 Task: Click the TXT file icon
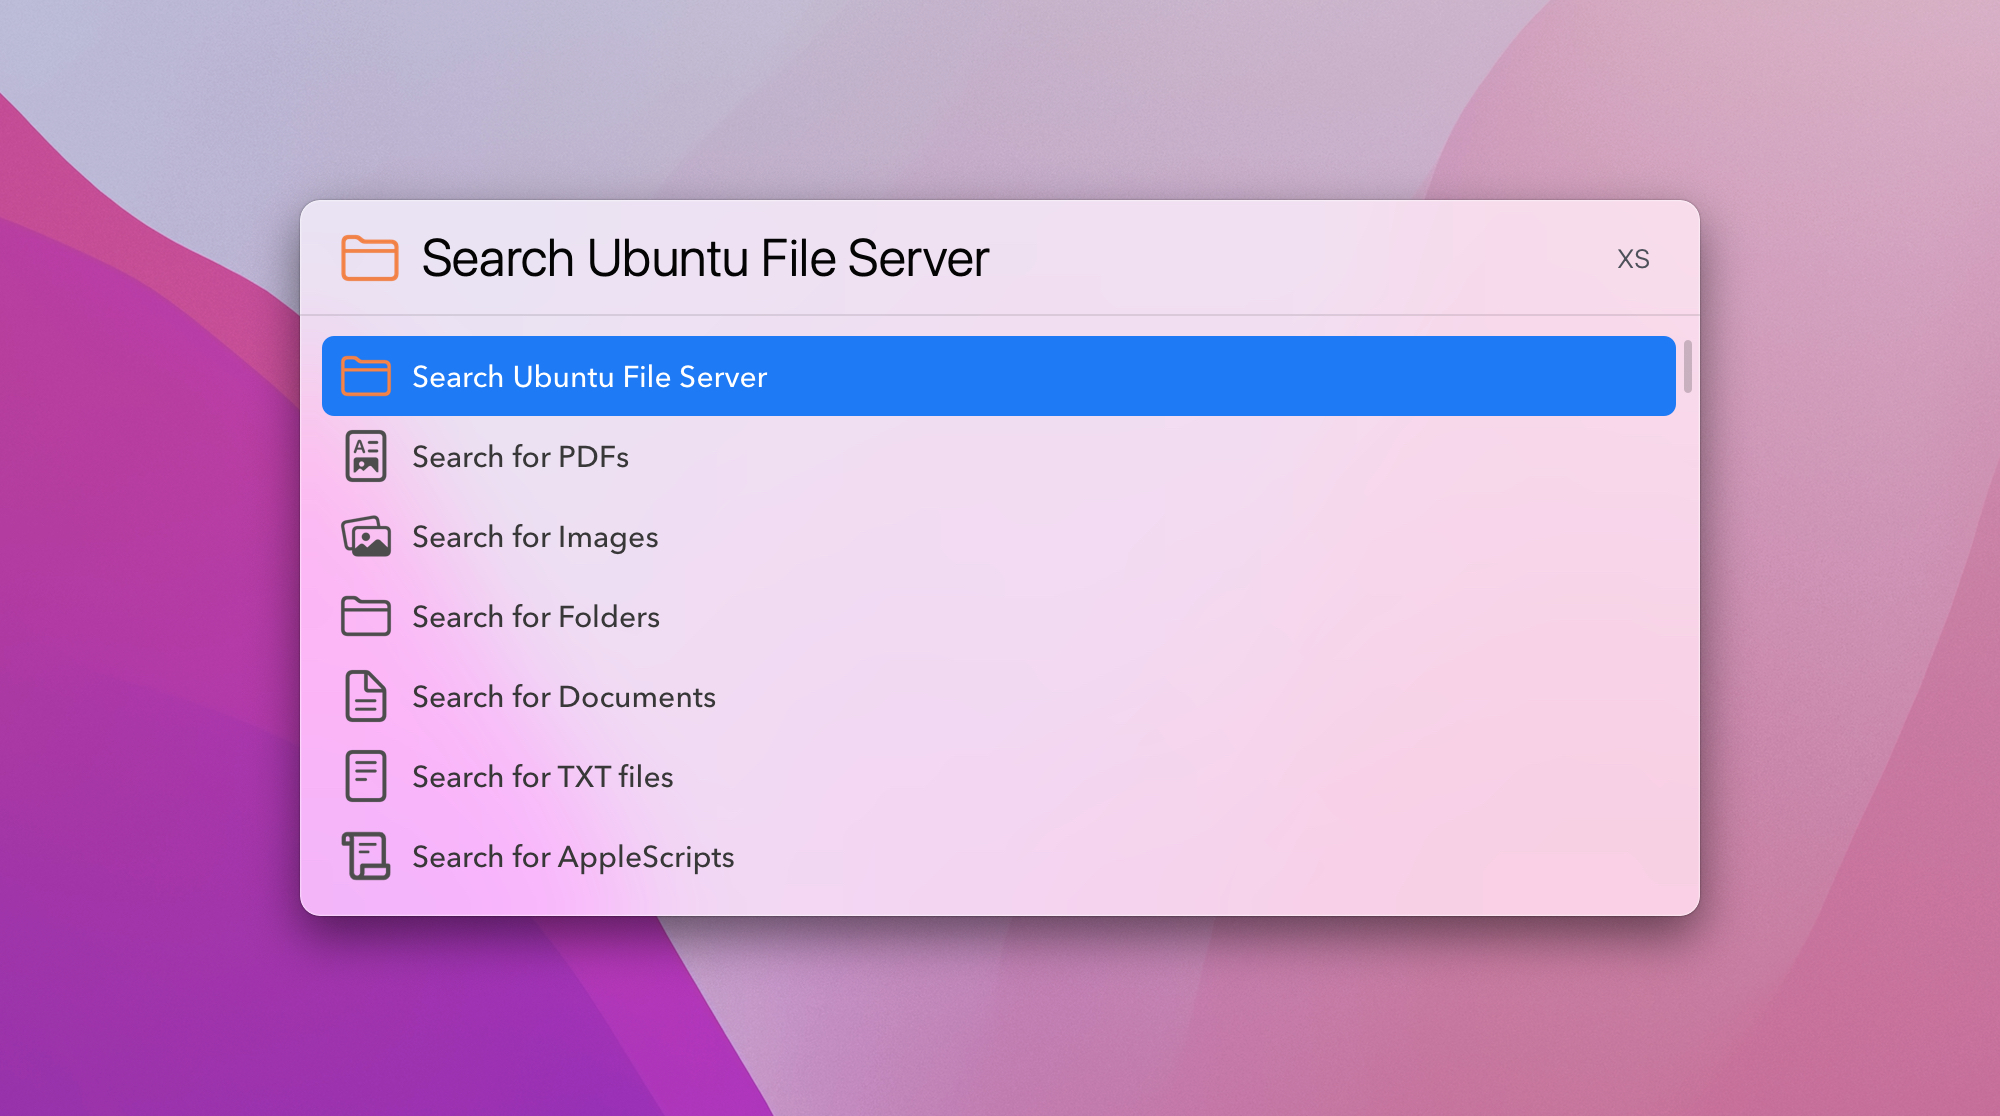[x=366, y=777]
